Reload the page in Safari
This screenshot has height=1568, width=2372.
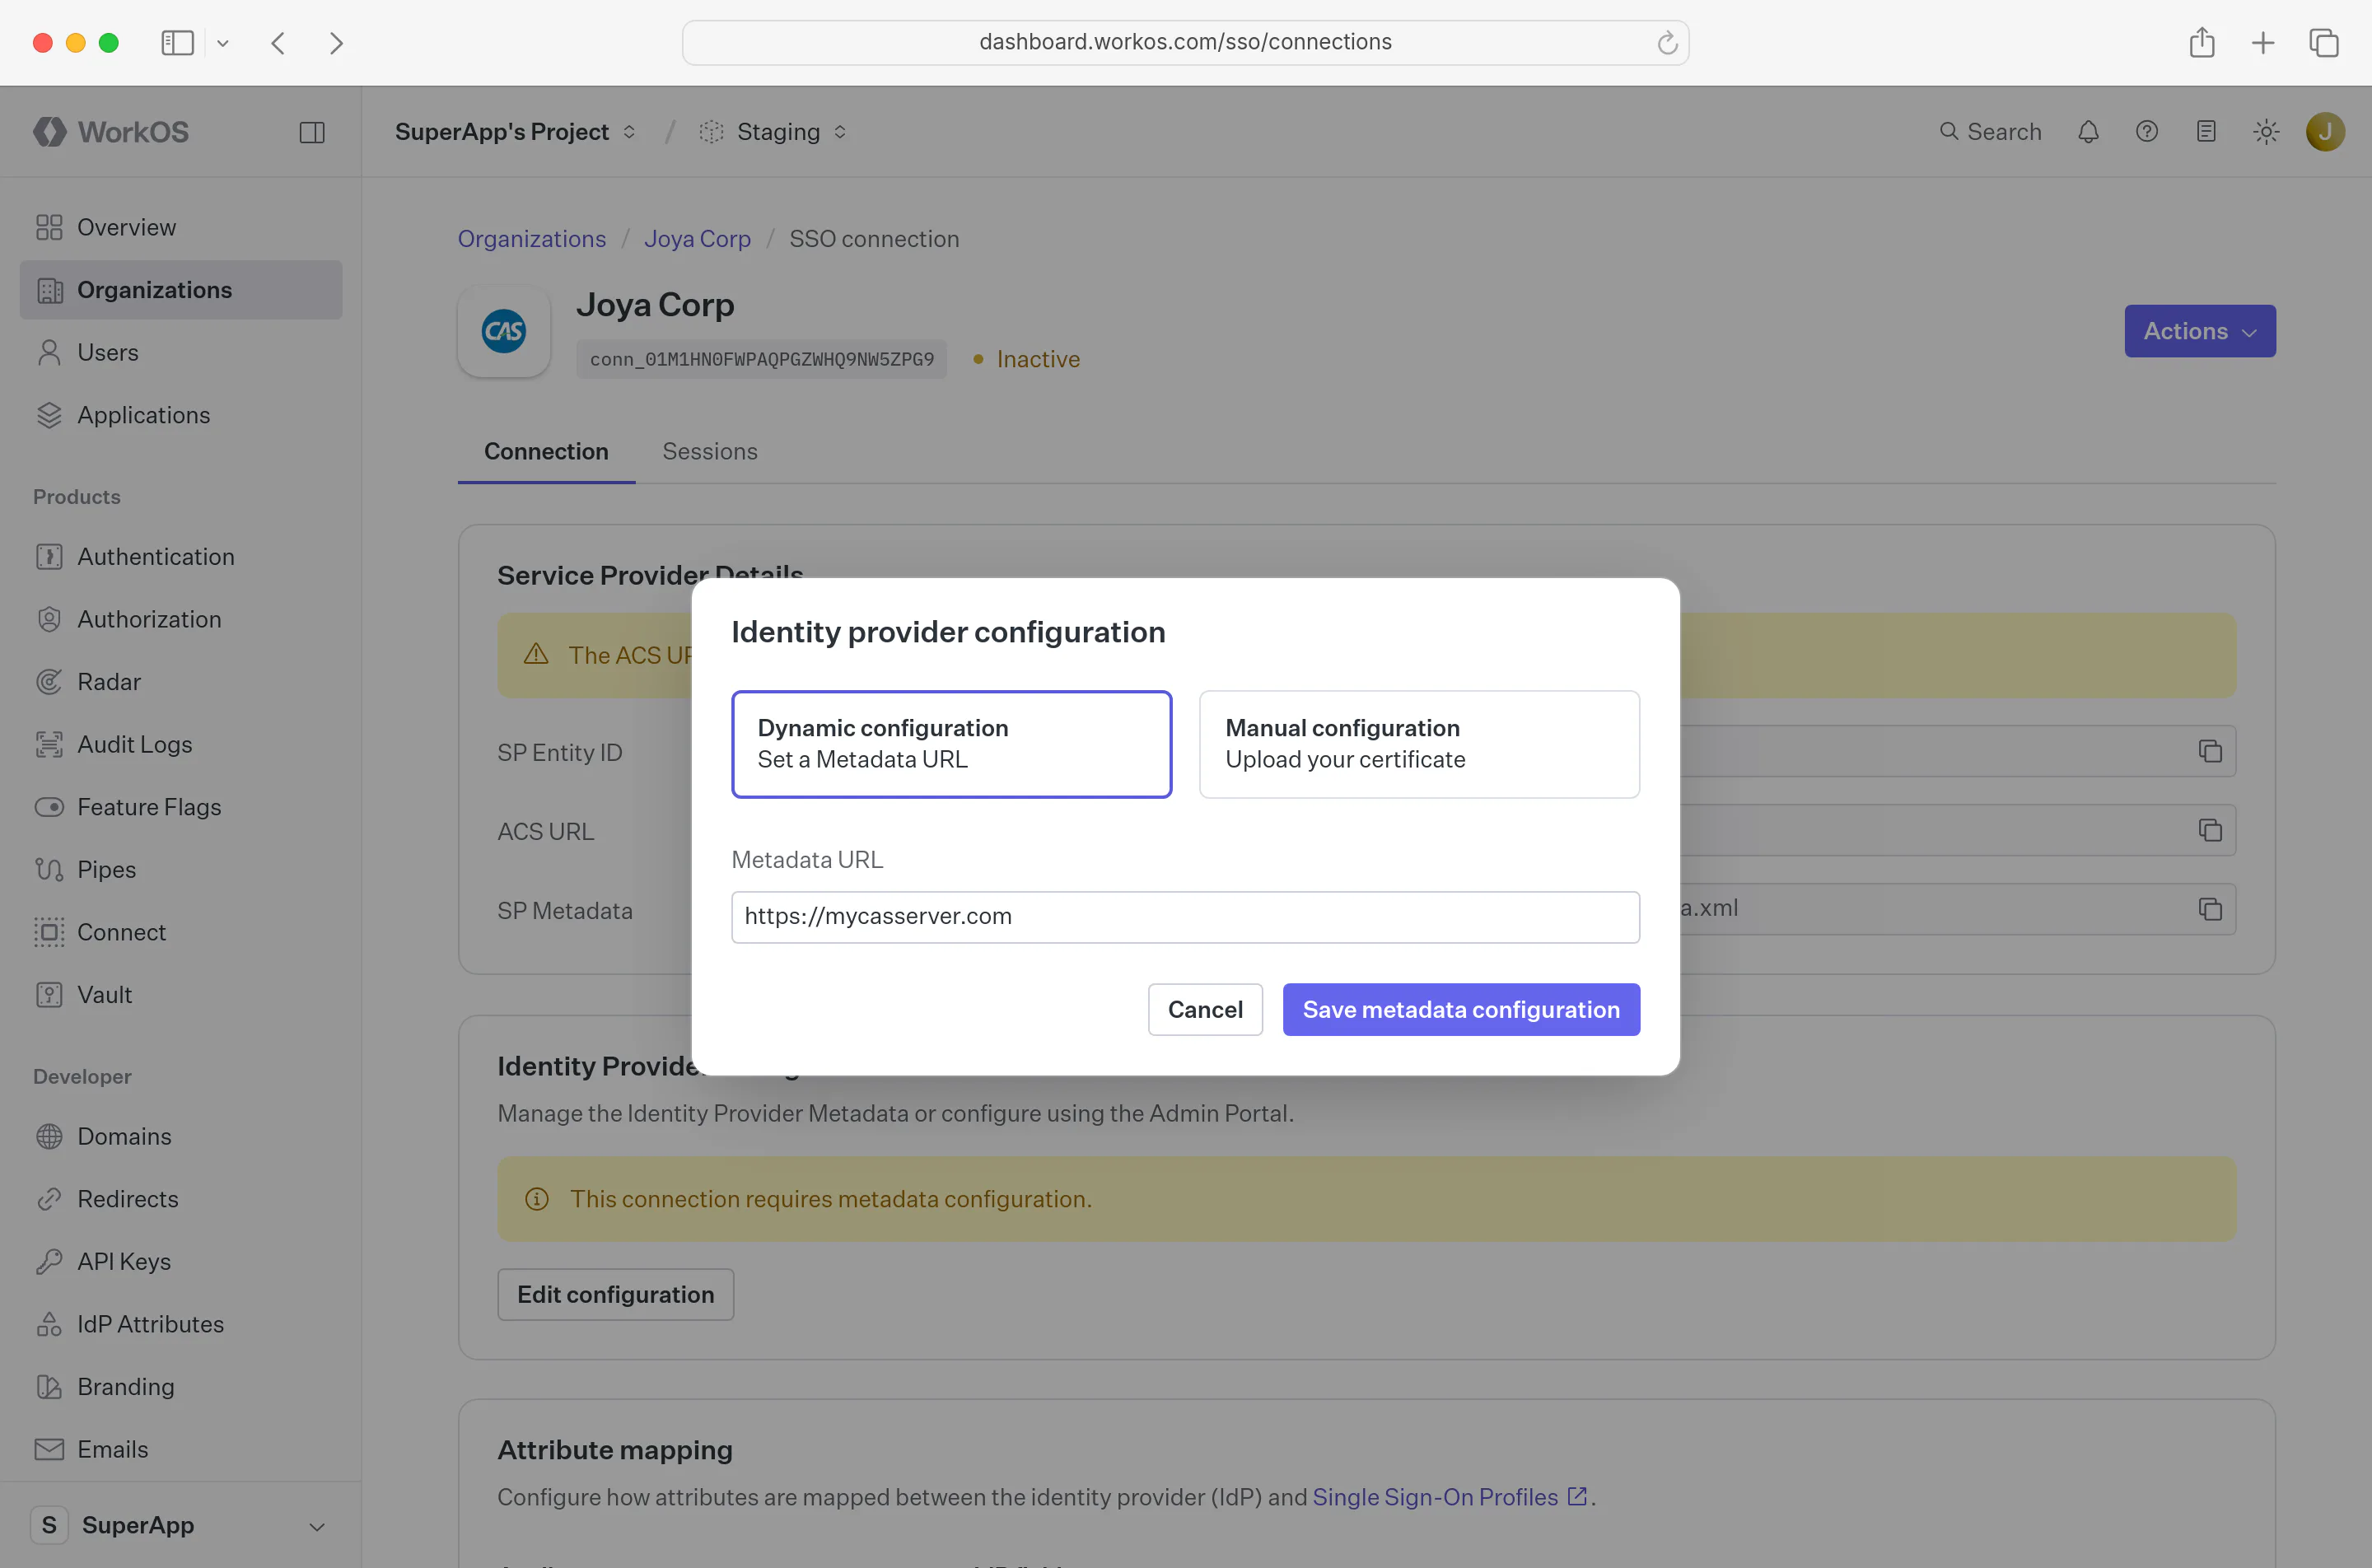point(1667,43)
